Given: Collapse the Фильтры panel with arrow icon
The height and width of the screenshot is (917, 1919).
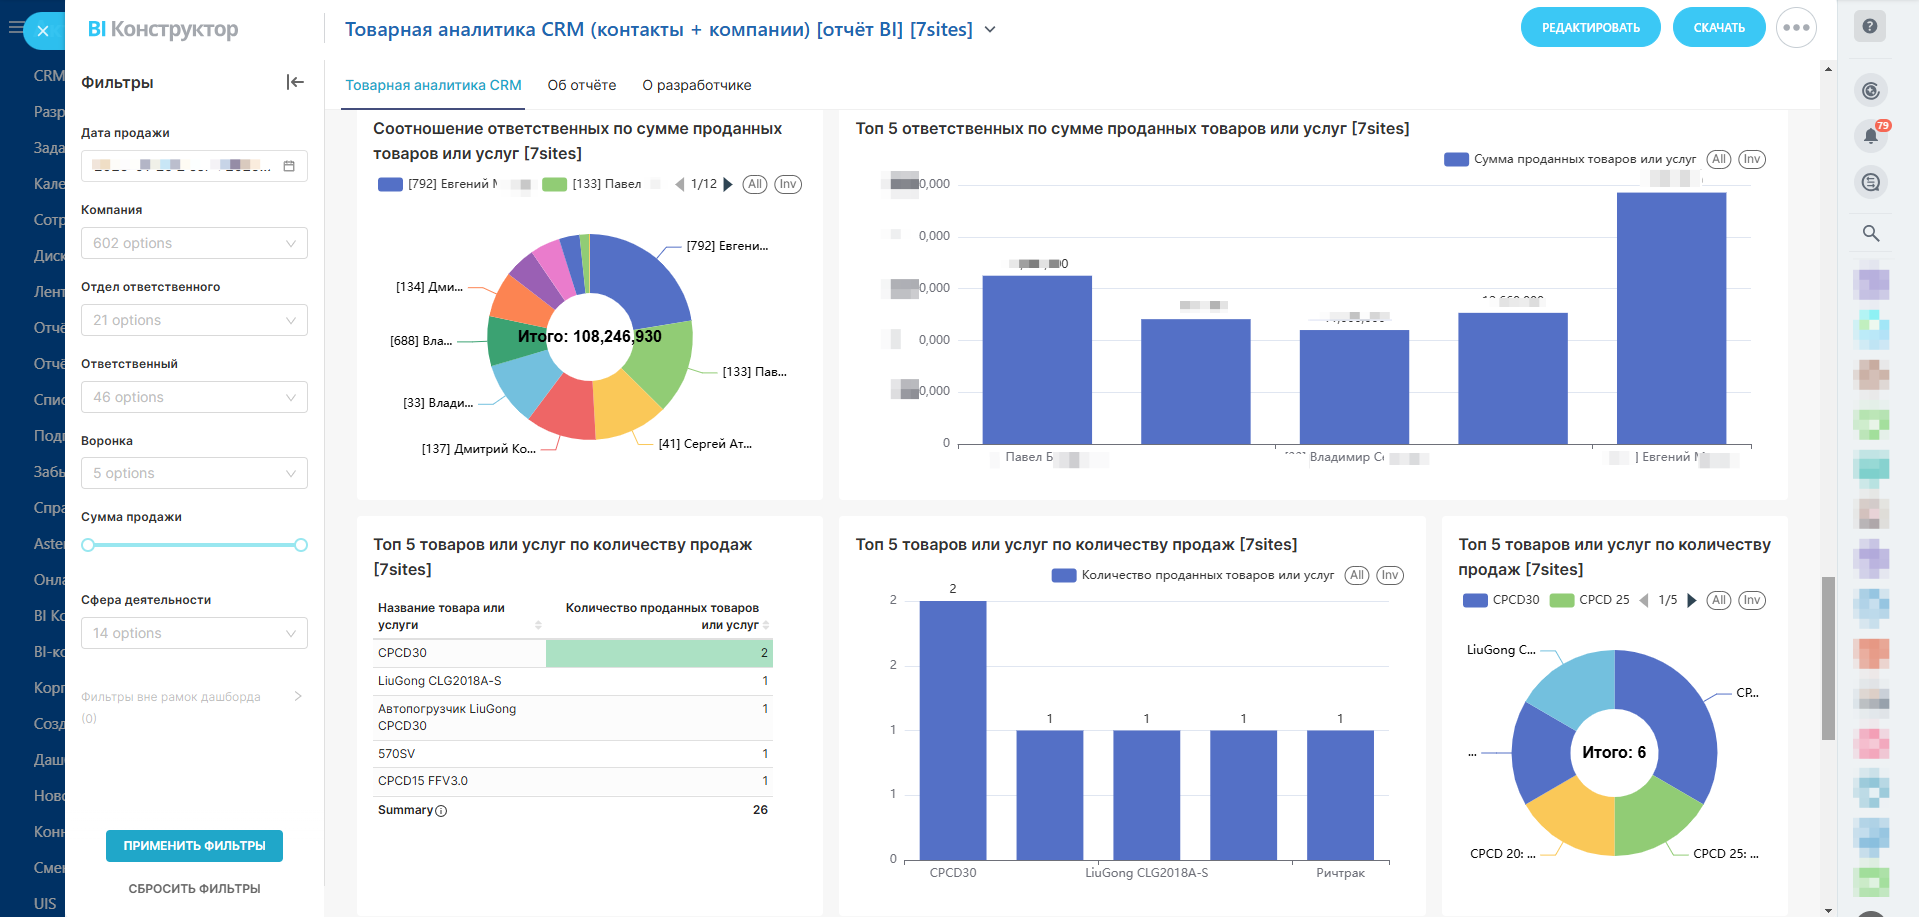Looking at the screenshot, I should click(x=295, y=82).
